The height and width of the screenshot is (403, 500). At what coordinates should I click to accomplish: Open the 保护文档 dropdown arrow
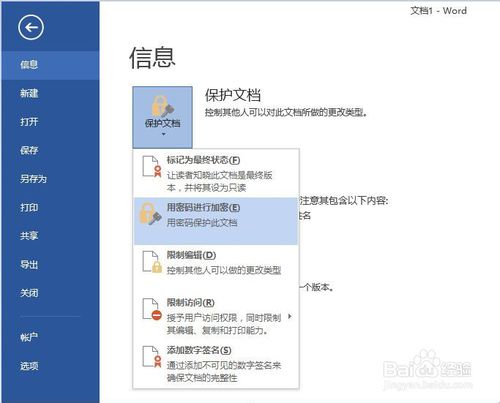pyautogui.click(x=163, y=134)
